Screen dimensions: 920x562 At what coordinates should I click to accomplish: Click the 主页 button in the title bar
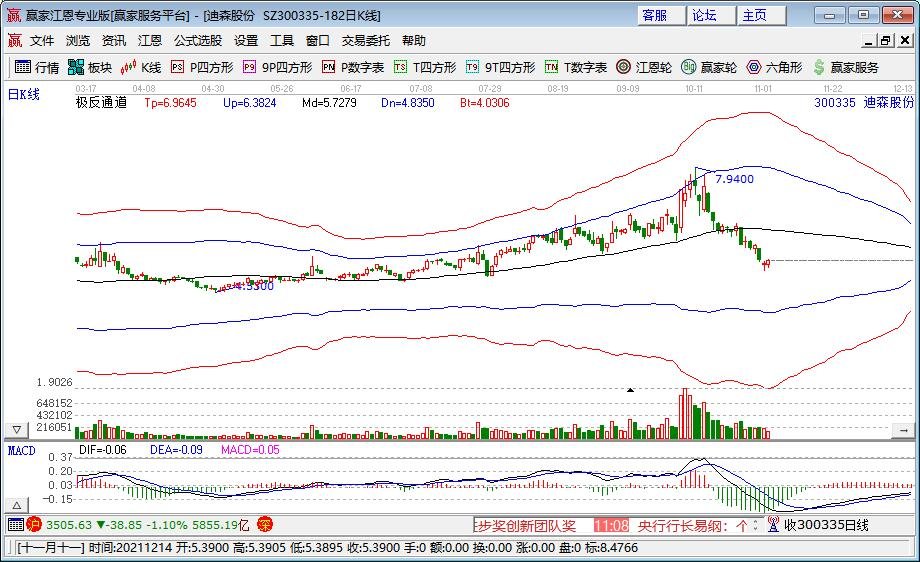(762, 15)
